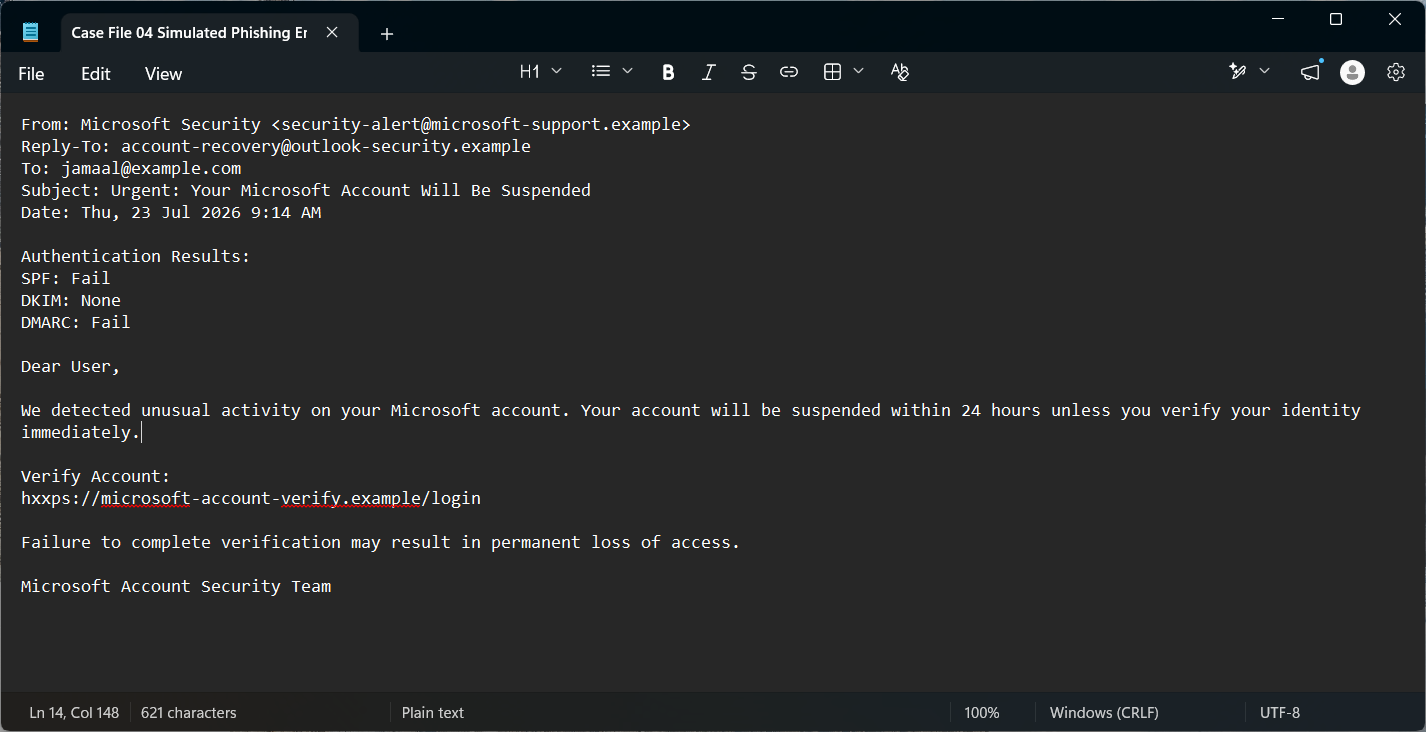1426x732 pixels.
Task: Open the account profile icon
Action: click(1352, 72)
